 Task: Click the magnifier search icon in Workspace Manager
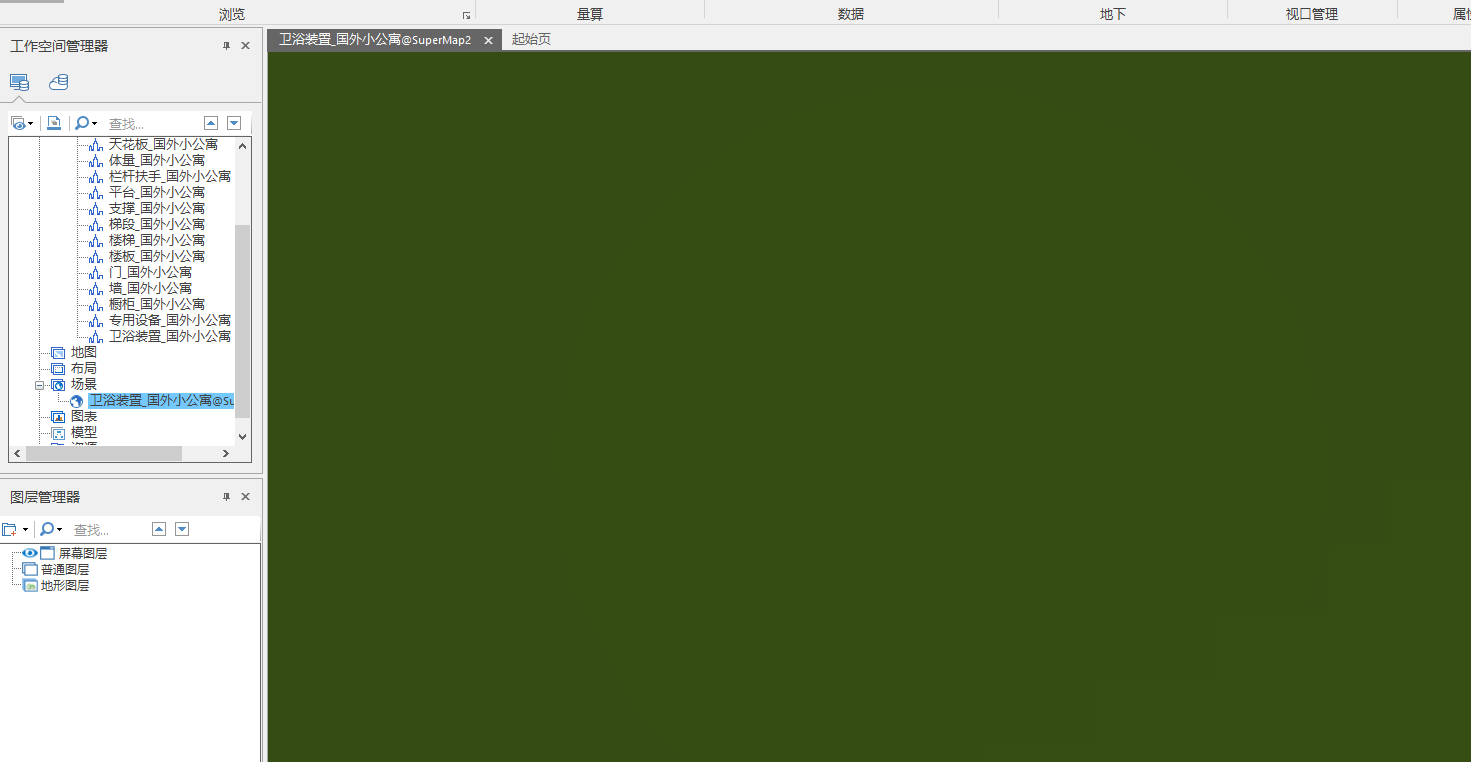[82, 123]
